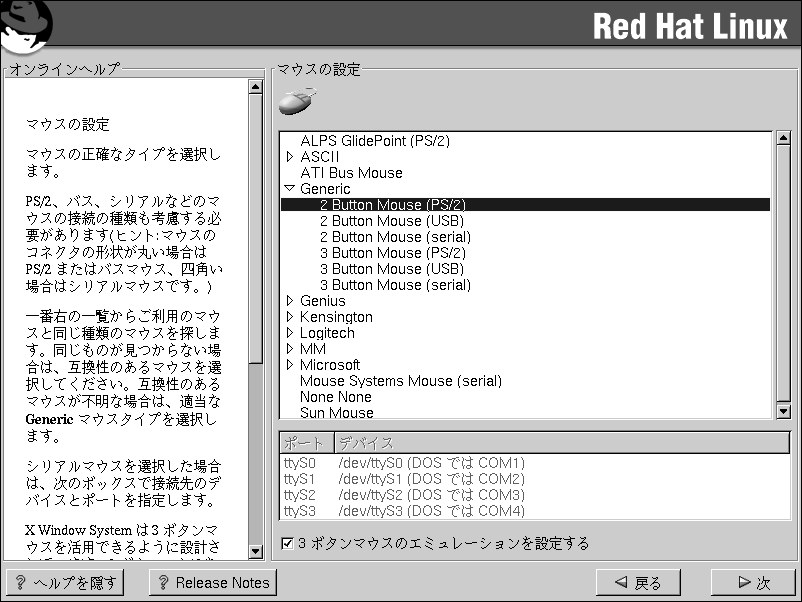Image resolution: width=802 pixels, height=602 pixels.
Task: Expand the Kensington mouse group
Action: [x=290, y=317]
